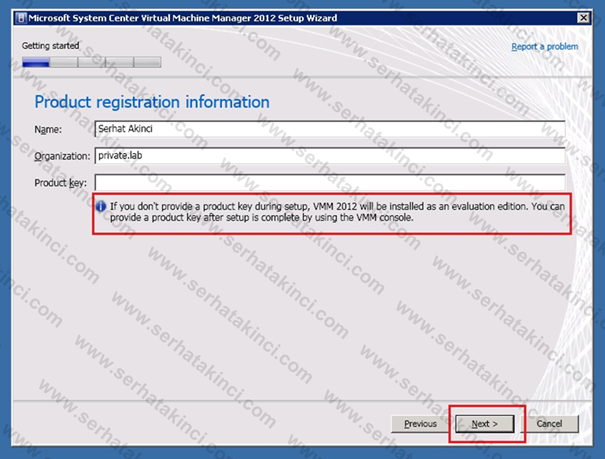Image resolution: width=605 pixels, height=459 pixels.
Task: Close the Setup Wizard window
Action: point(583,18)
